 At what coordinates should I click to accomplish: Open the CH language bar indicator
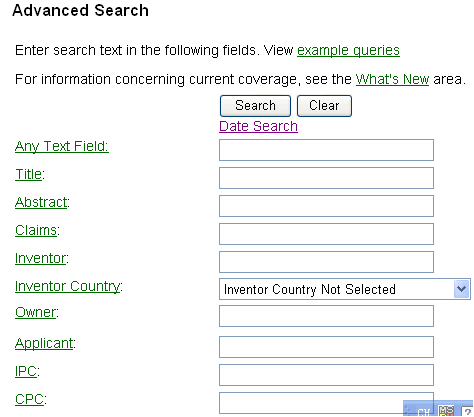coord(423,412)
